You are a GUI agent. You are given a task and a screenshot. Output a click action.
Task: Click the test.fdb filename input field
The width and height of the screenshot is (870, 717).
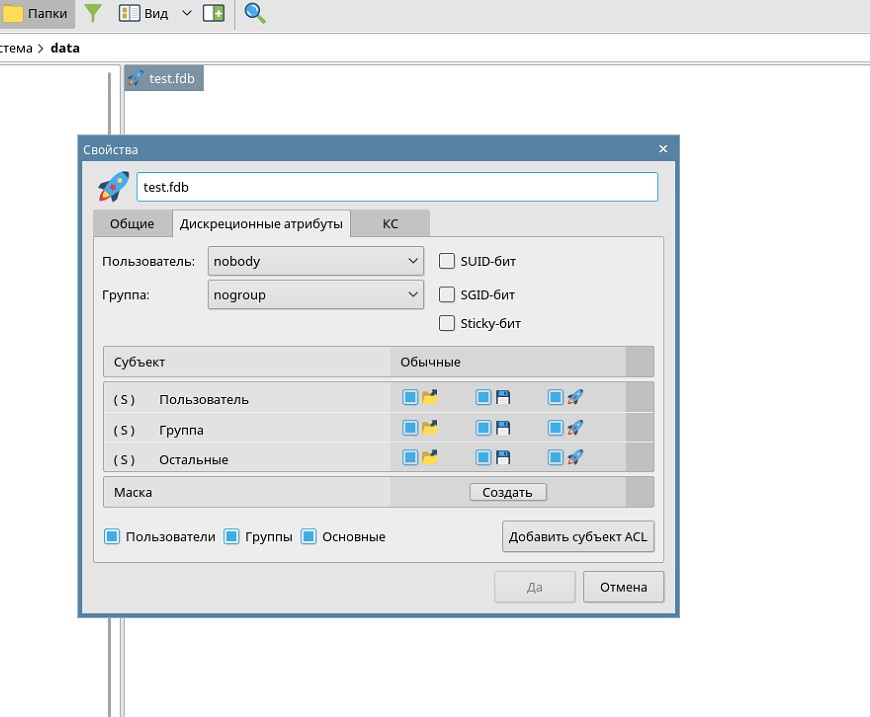(397, 187)
